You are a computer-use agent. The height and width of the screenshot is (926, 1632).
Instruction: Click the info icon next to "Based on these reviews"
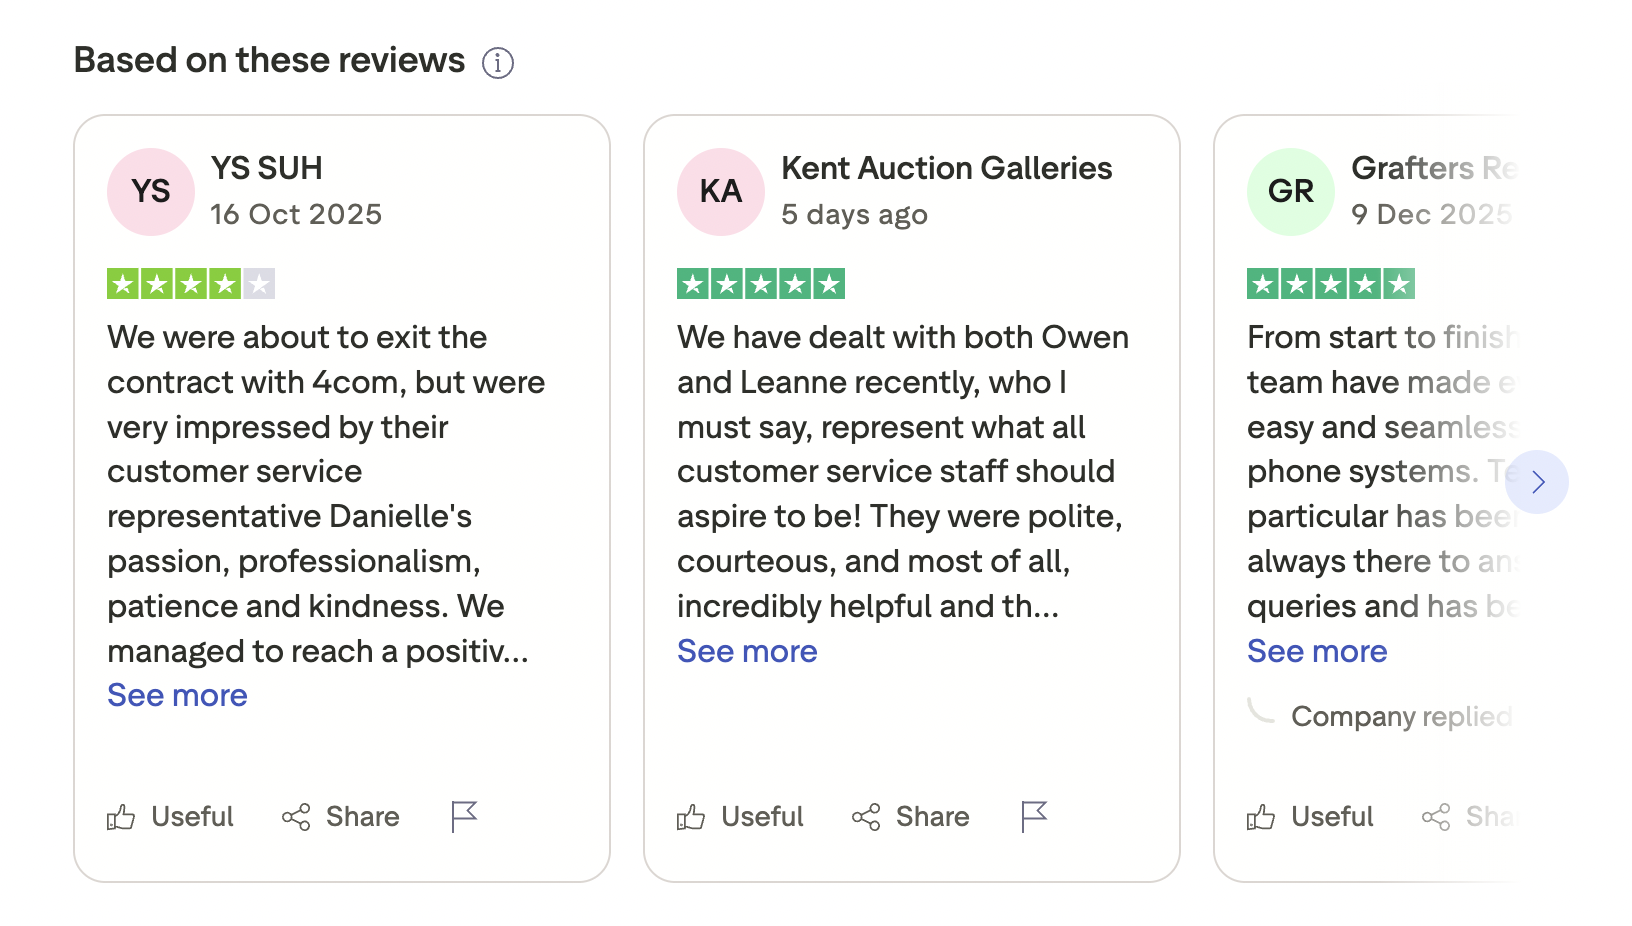pos(497,62)
